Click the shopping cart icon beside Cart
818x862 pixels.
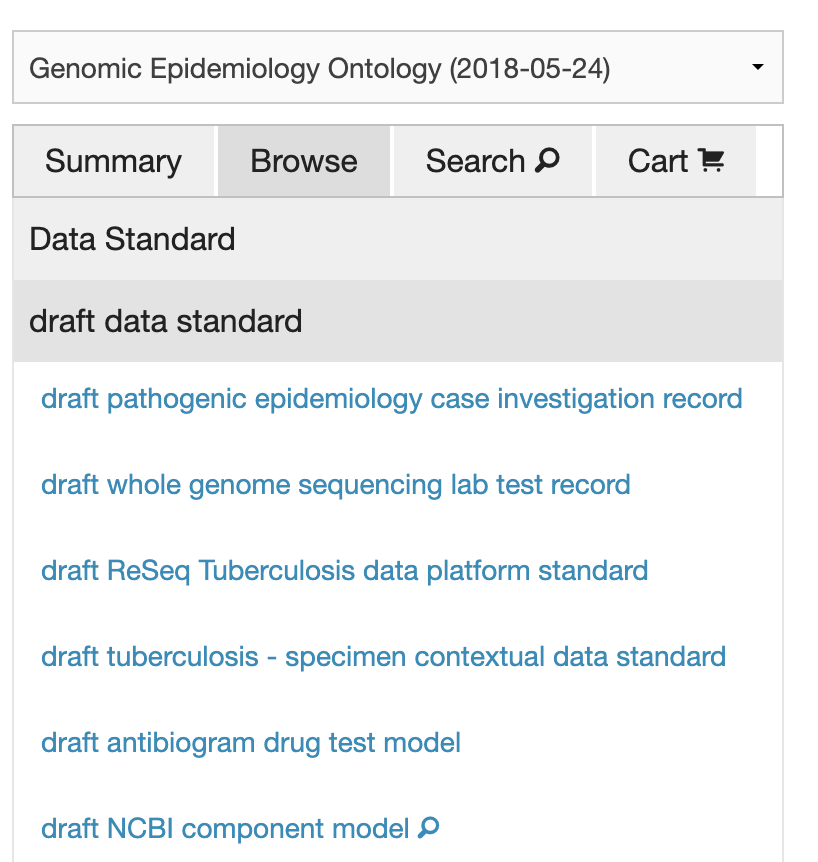[713, 160]
